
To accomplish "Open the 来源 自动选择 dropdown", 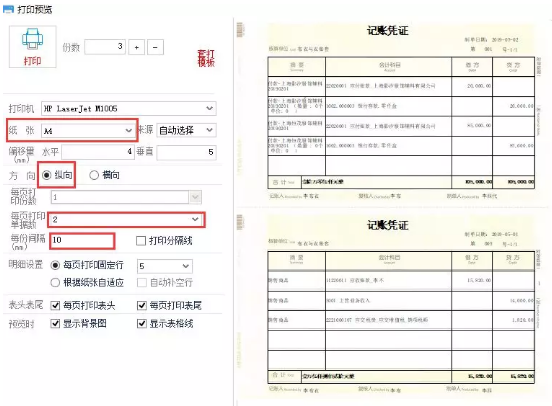I will coord(186,130).
